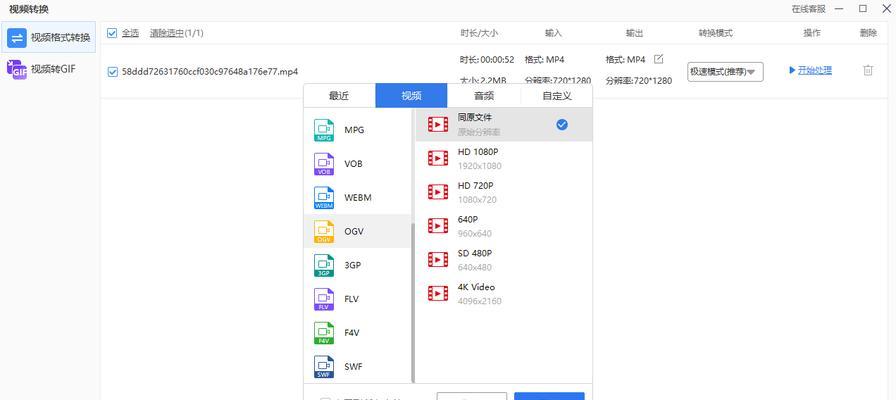Viewport: 896px width, 400px height.
Task: Select the FLV format icon
Action: click(324, 299)
